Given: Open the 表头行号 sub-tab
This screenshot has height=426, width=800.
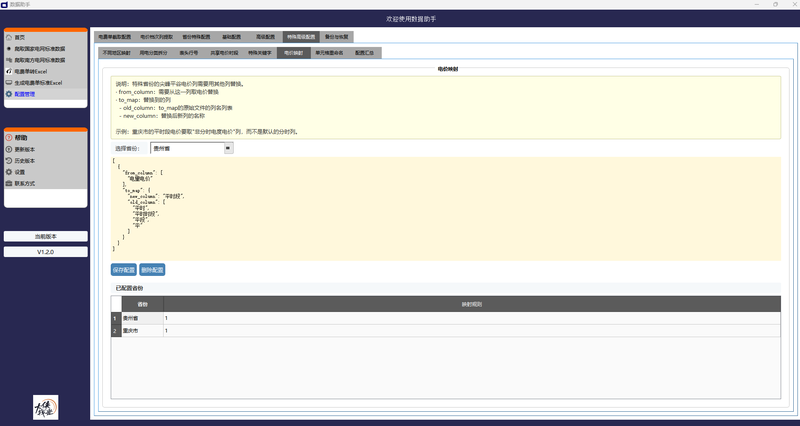Looking at the screenshot, I should [x=188, y=53].
